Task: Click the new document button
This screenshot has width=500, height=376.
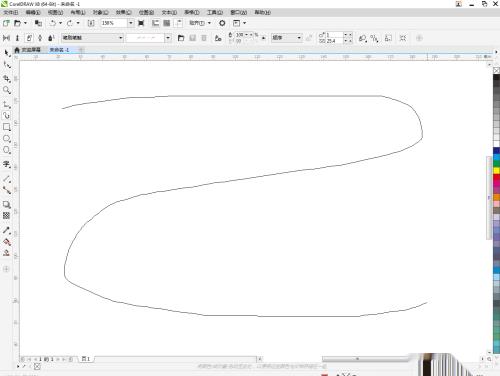Action: [6, 23]
